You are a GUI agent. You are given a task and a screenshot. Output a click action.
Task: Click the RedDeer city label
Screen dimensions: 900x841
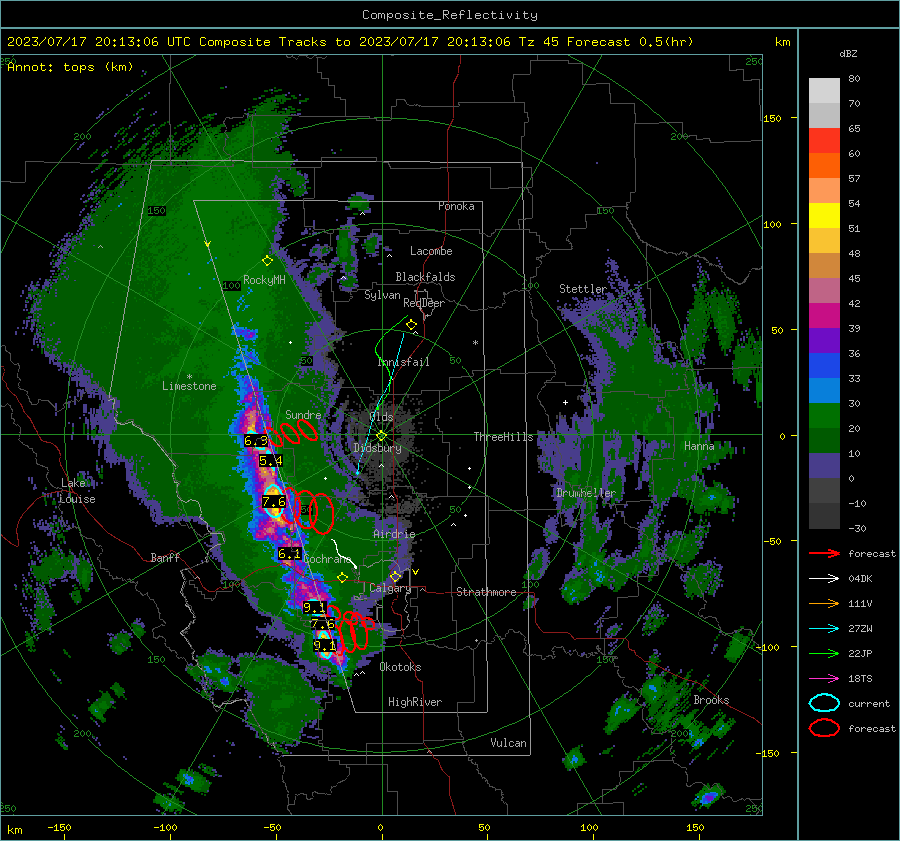click(x=424, y=303)
